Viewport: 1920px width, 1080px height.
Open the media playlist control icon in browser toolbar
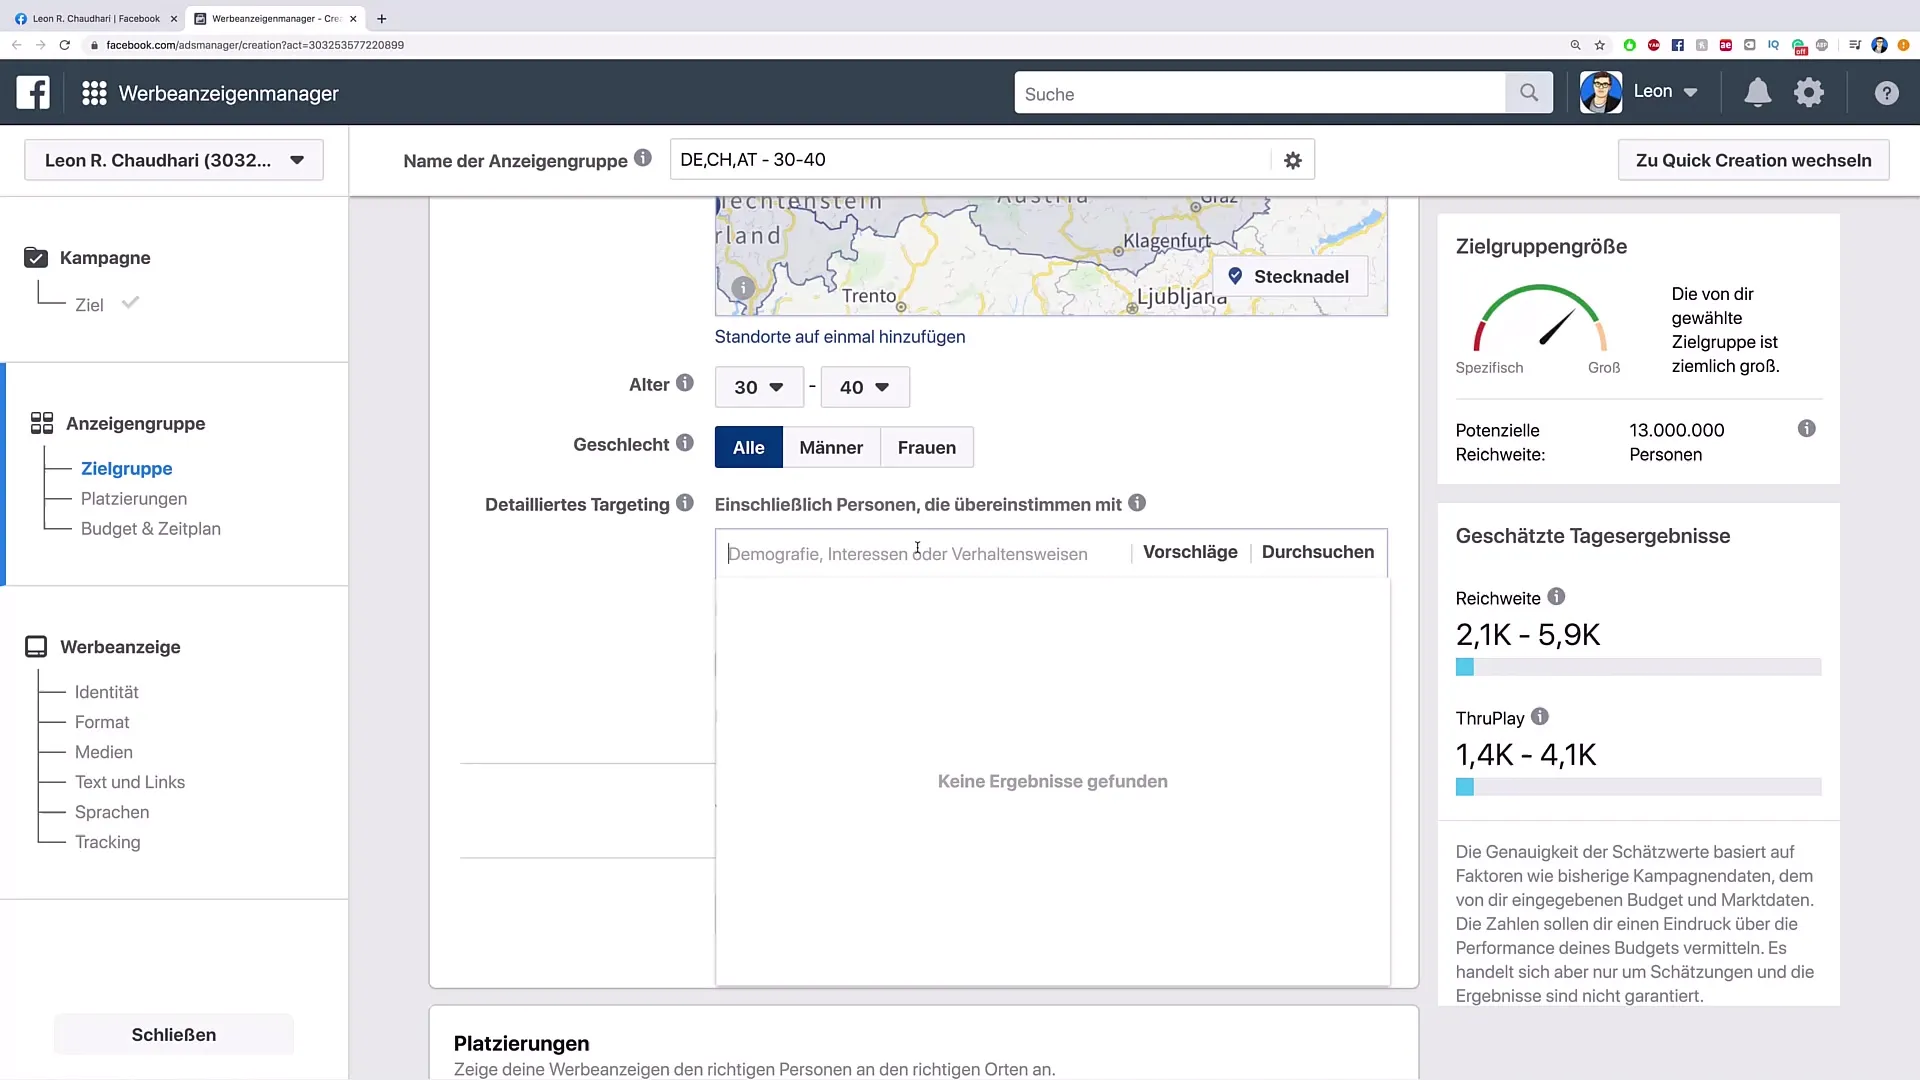click(x=1854, y=45)
